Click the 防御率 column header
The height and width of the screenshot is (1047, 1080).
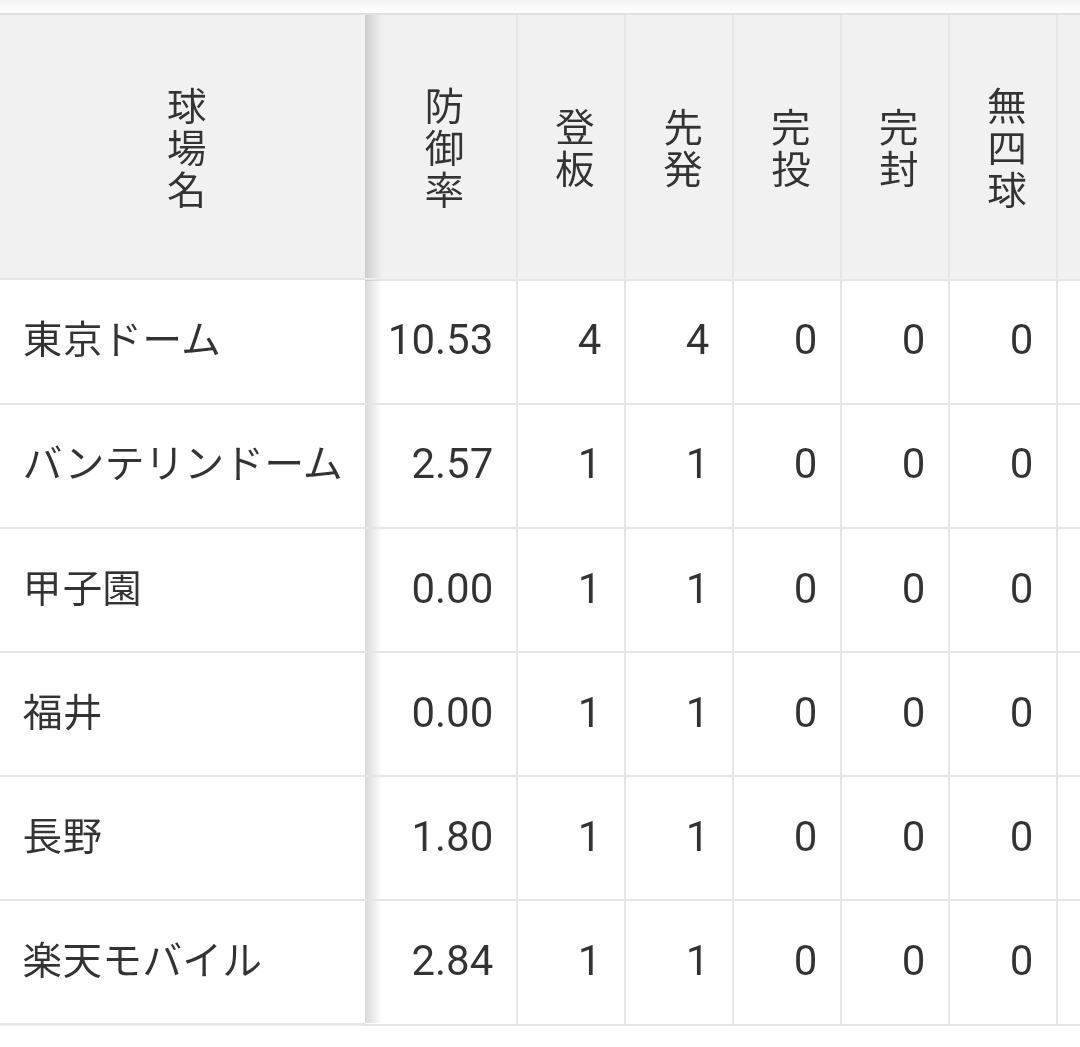coord(444,147)
